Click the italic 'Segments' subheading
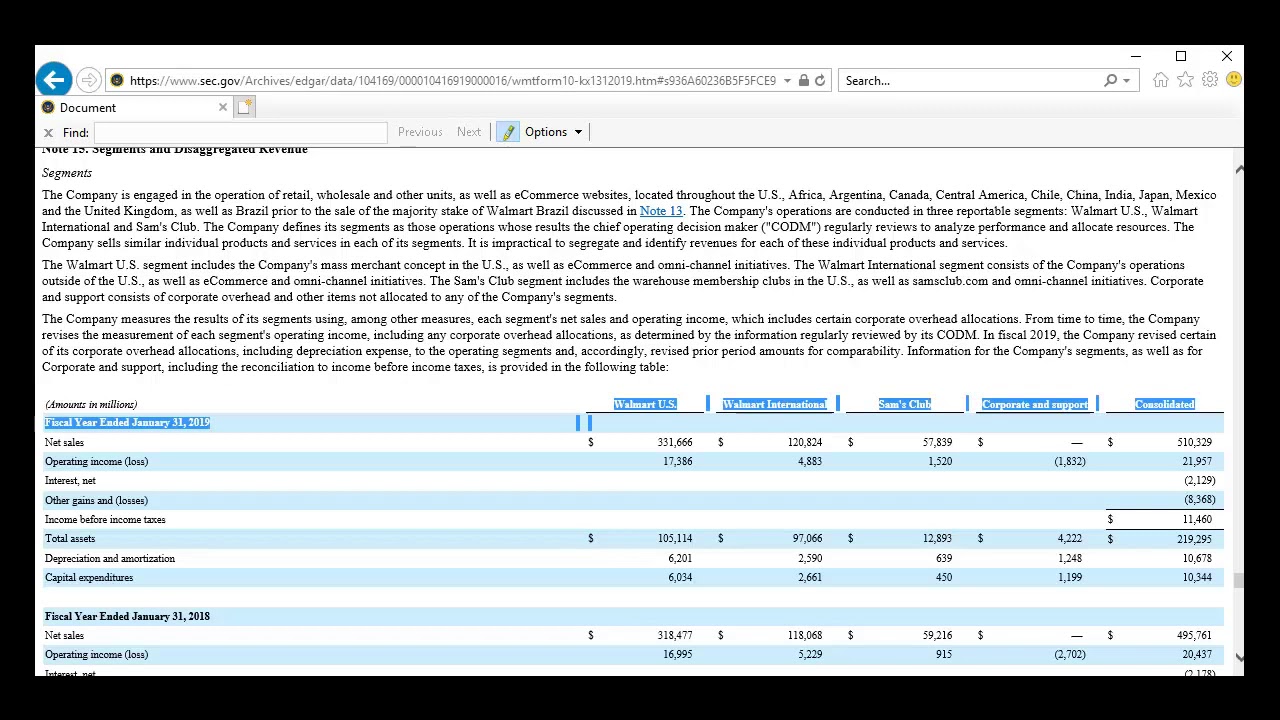The height and width of the screenshot is (720, 1280). pyautogui.click(x=67, y=173)
